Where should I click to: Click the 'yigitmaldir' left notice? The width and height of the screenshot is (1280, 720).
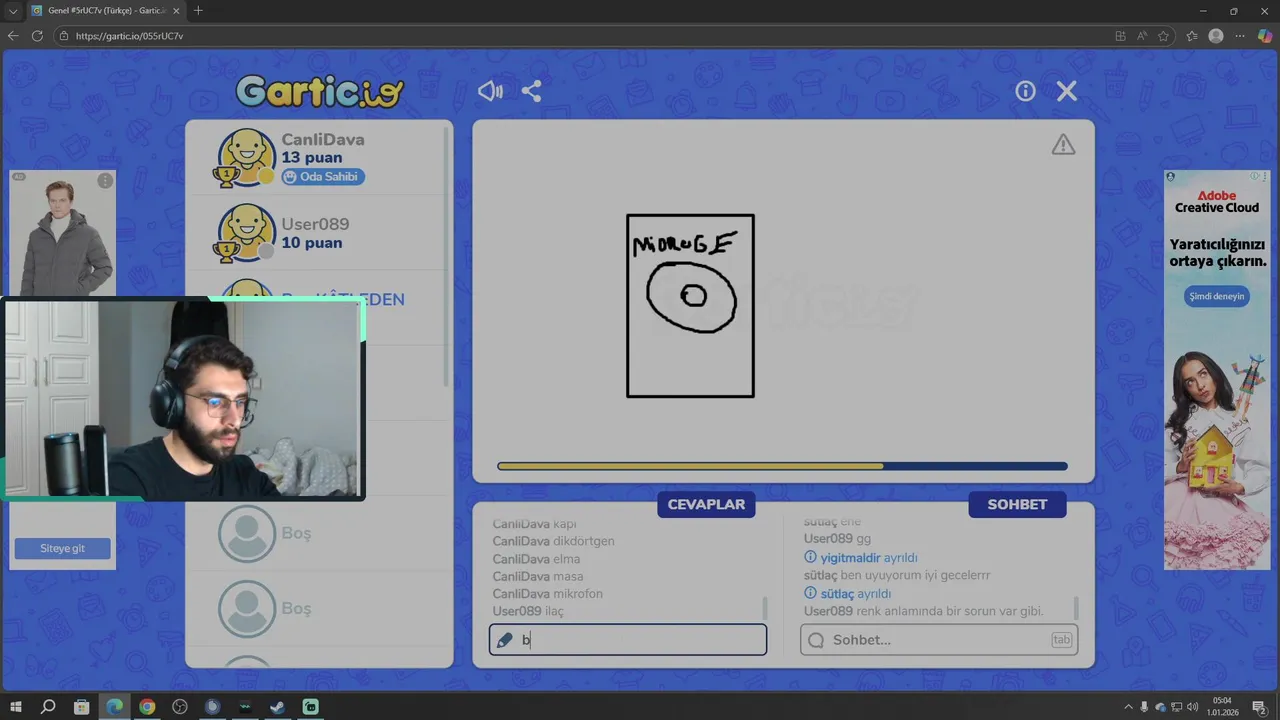pyautogui.click(x=861, y=558)
